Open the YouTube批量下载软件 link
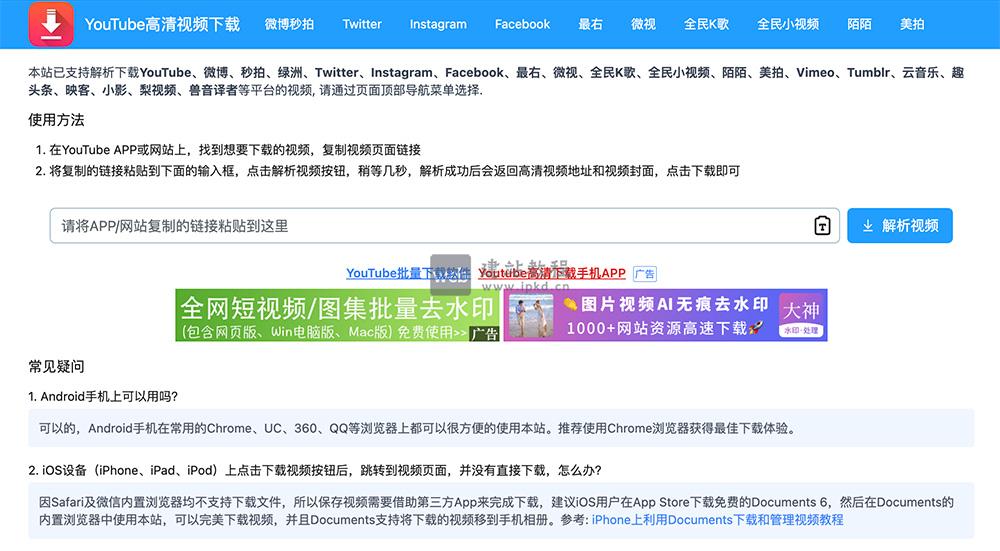Viewport: 1000px width, 551px height. tap(408, 273)
